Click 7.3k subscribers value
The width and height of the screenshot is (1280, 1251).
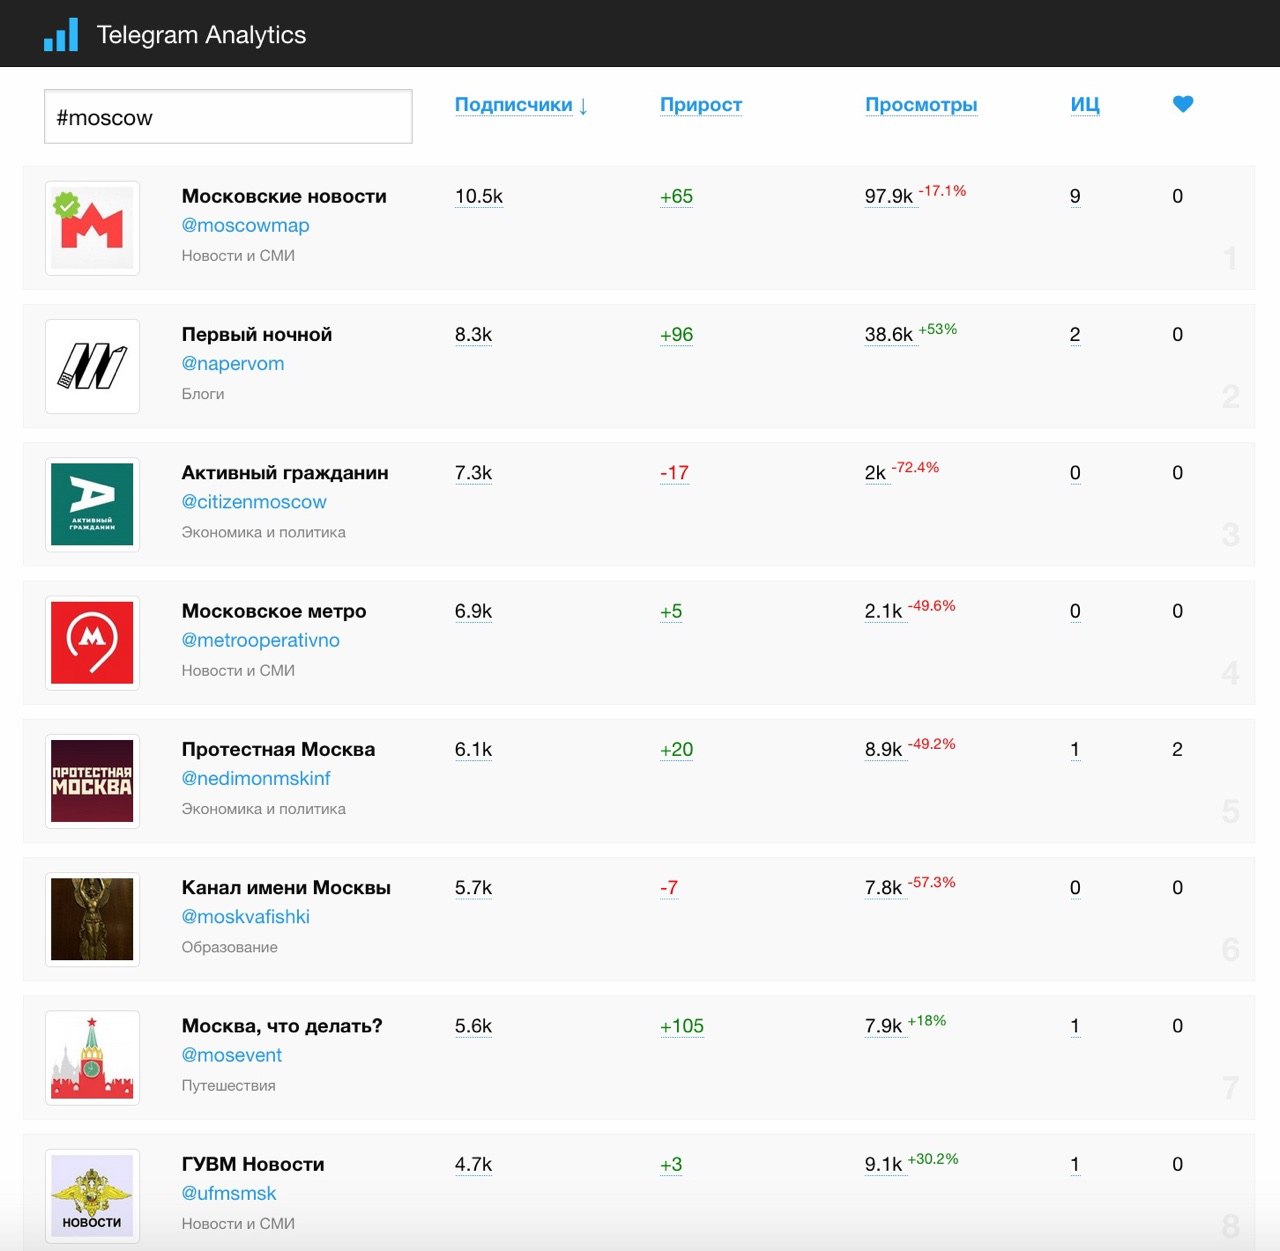coord(473,473)
